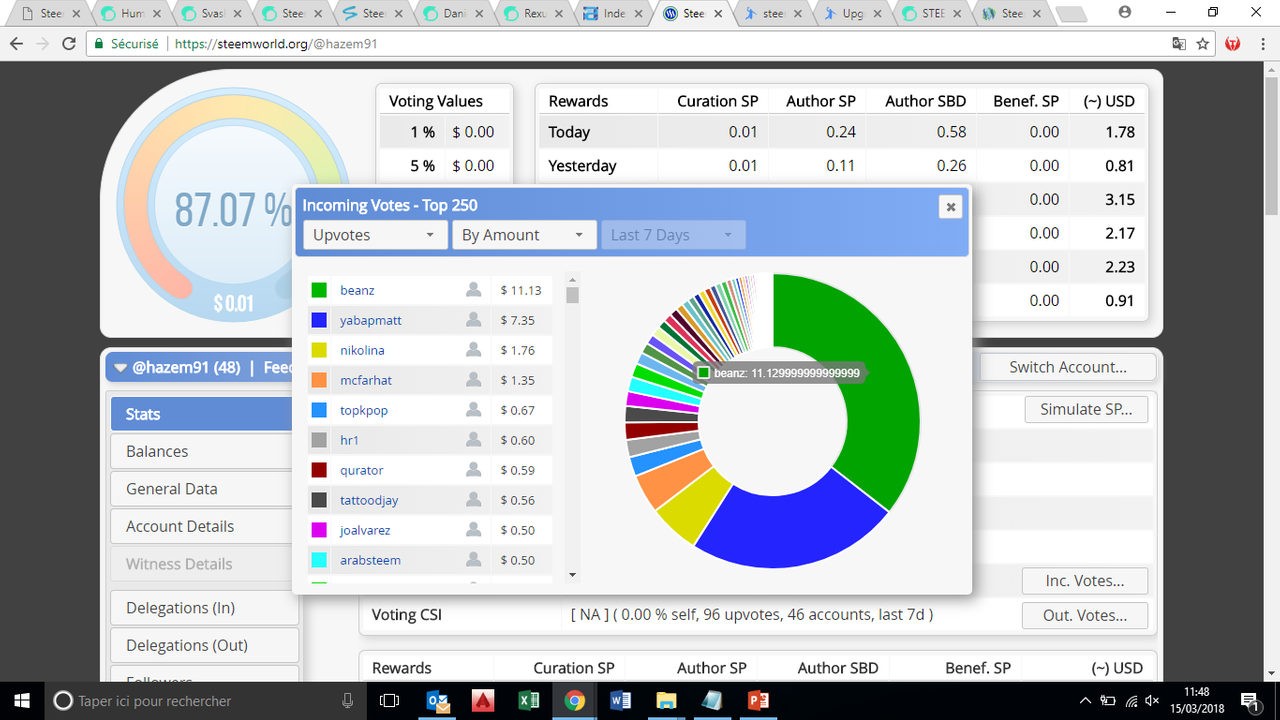Click the vote list scrollbar thumb

pos(572,295)
